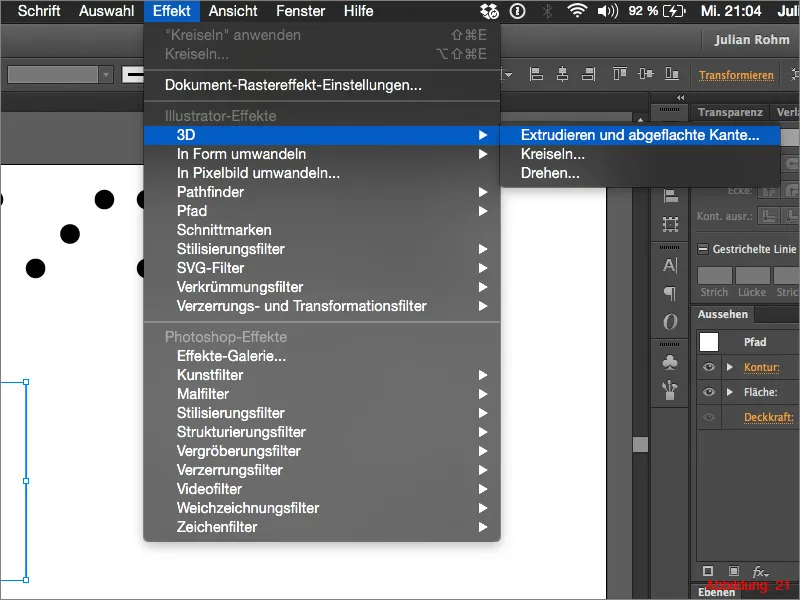Image resolution: width=800 pixels, height=600 pixels.
Task: Open the Schrift menu
Action: [x=39, y=11]
